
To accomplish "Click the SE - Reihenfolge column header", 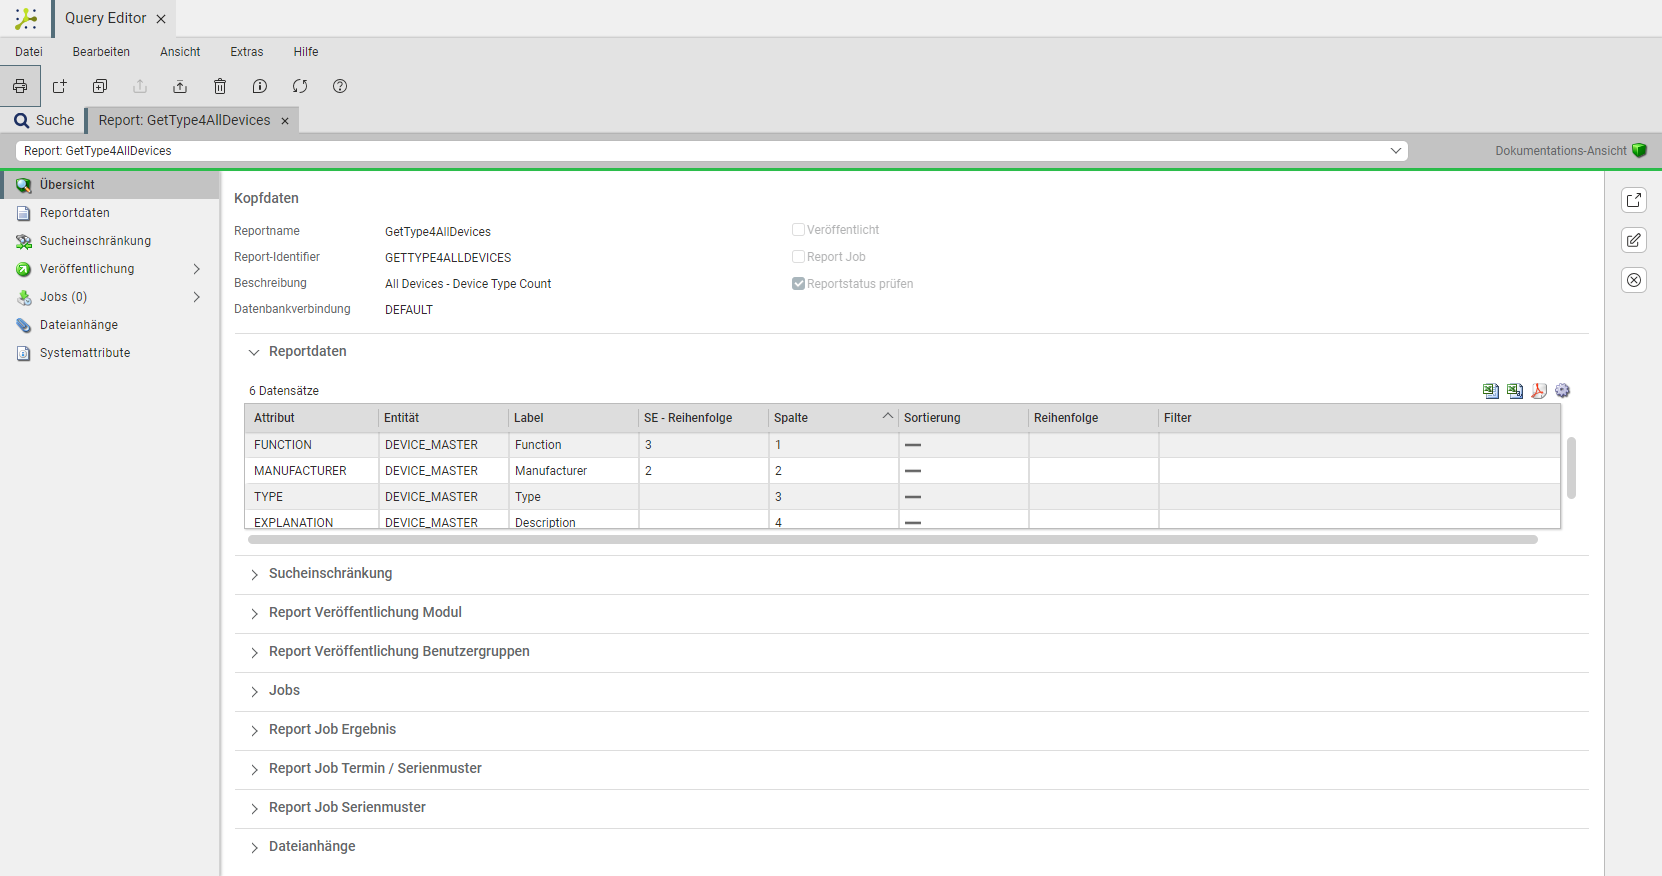I will pos(703,418).
